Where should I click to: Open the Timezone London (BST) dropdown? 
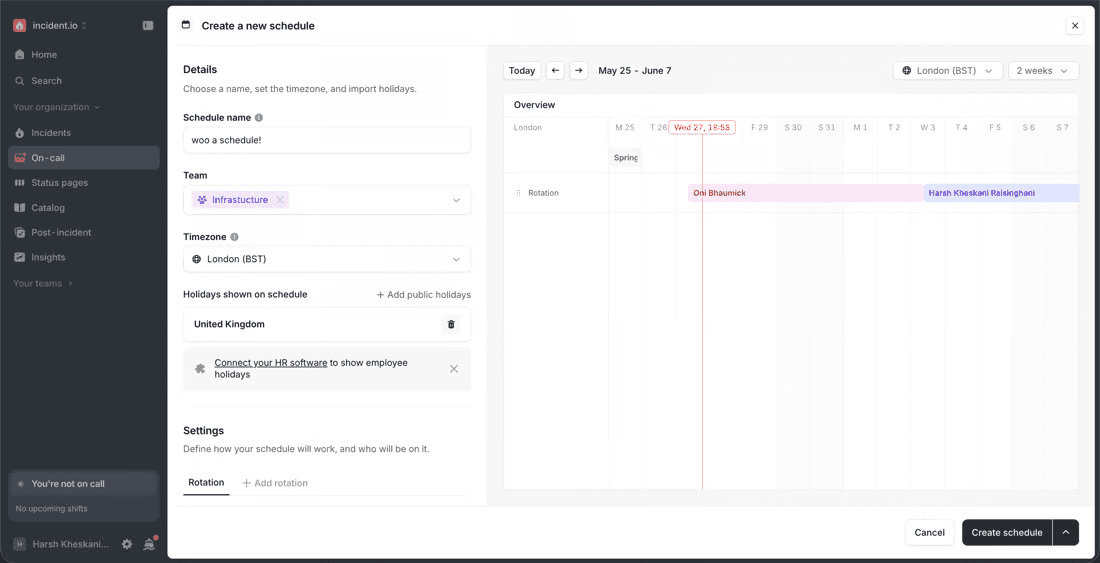coord(327,259)
